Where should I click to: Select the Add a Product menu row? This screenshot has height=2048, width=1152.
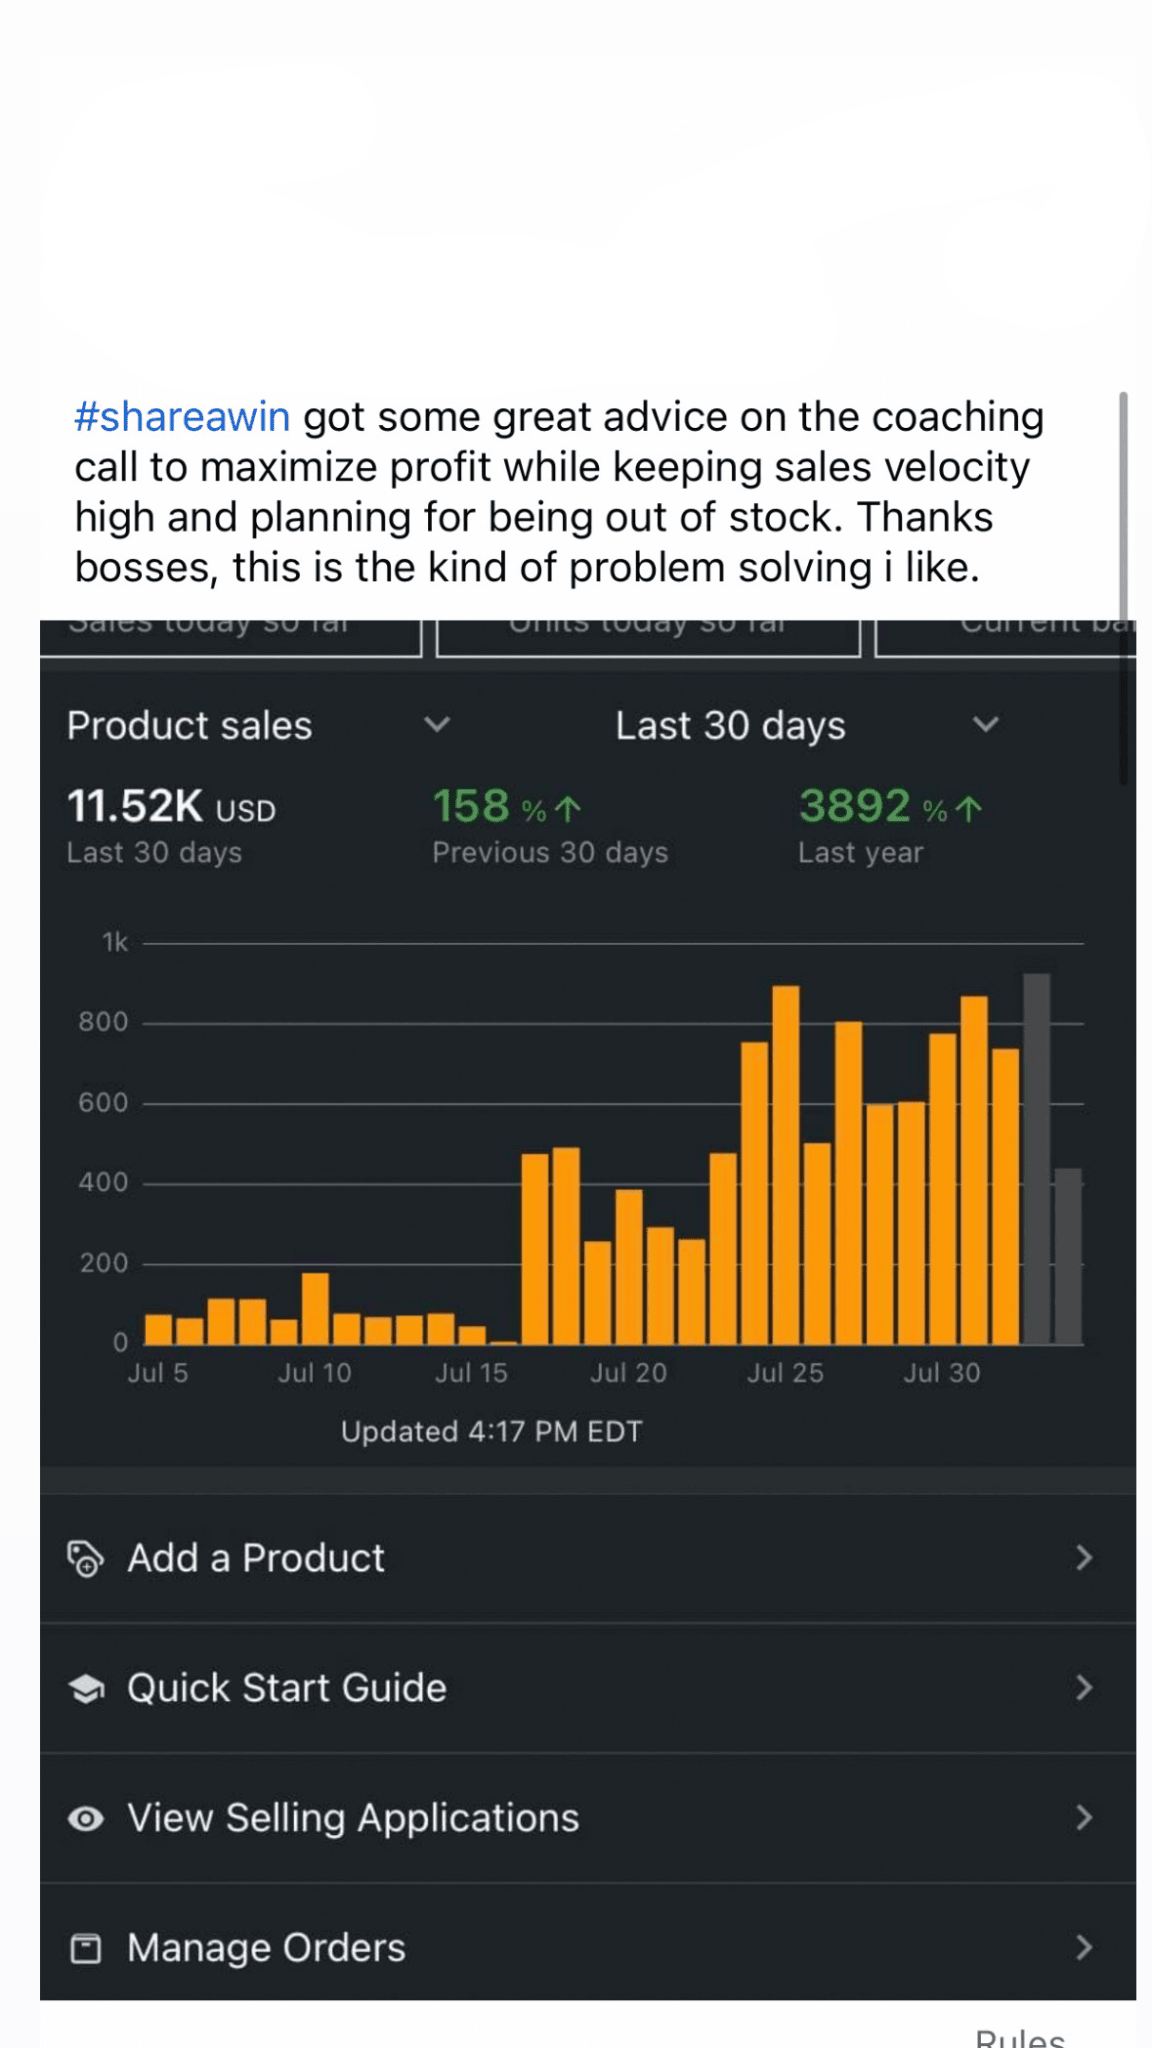[x=588, y=1558]
